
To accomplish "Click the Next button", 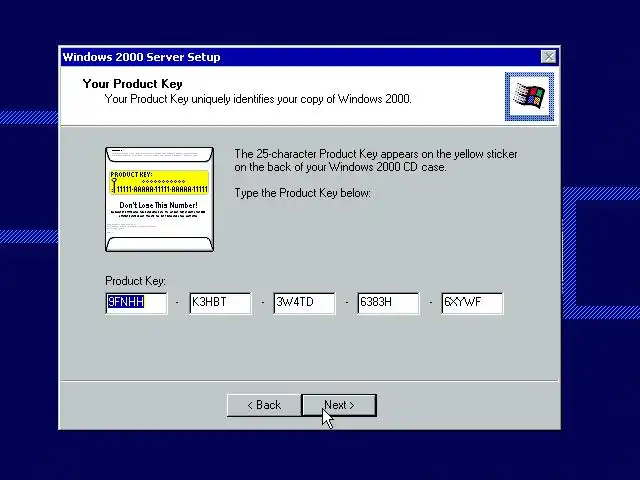I will [x=339, y=405].
